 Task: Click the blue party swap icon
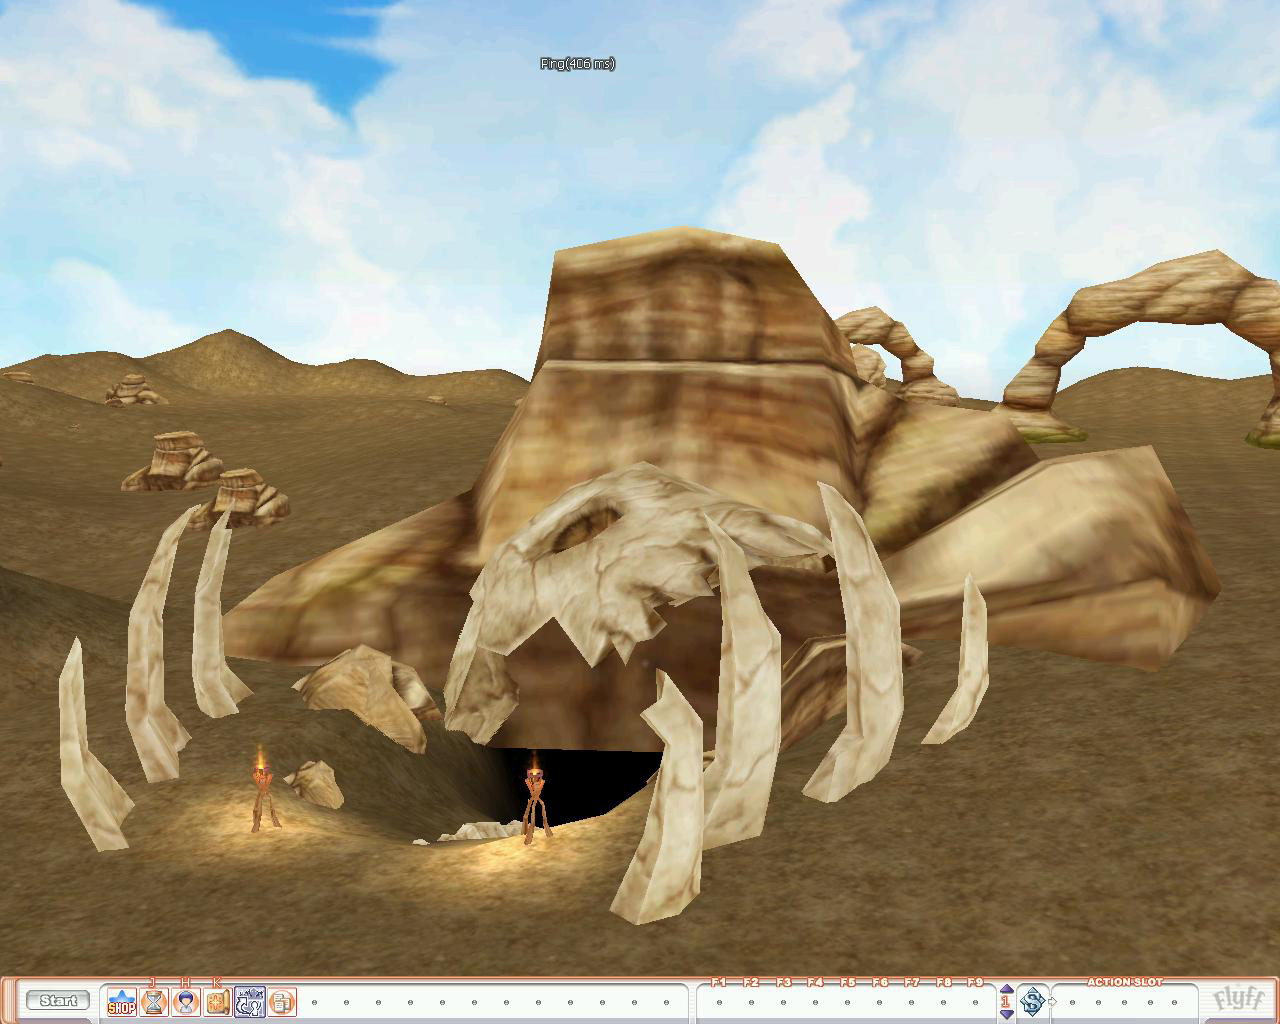(x=249, y=1002)
